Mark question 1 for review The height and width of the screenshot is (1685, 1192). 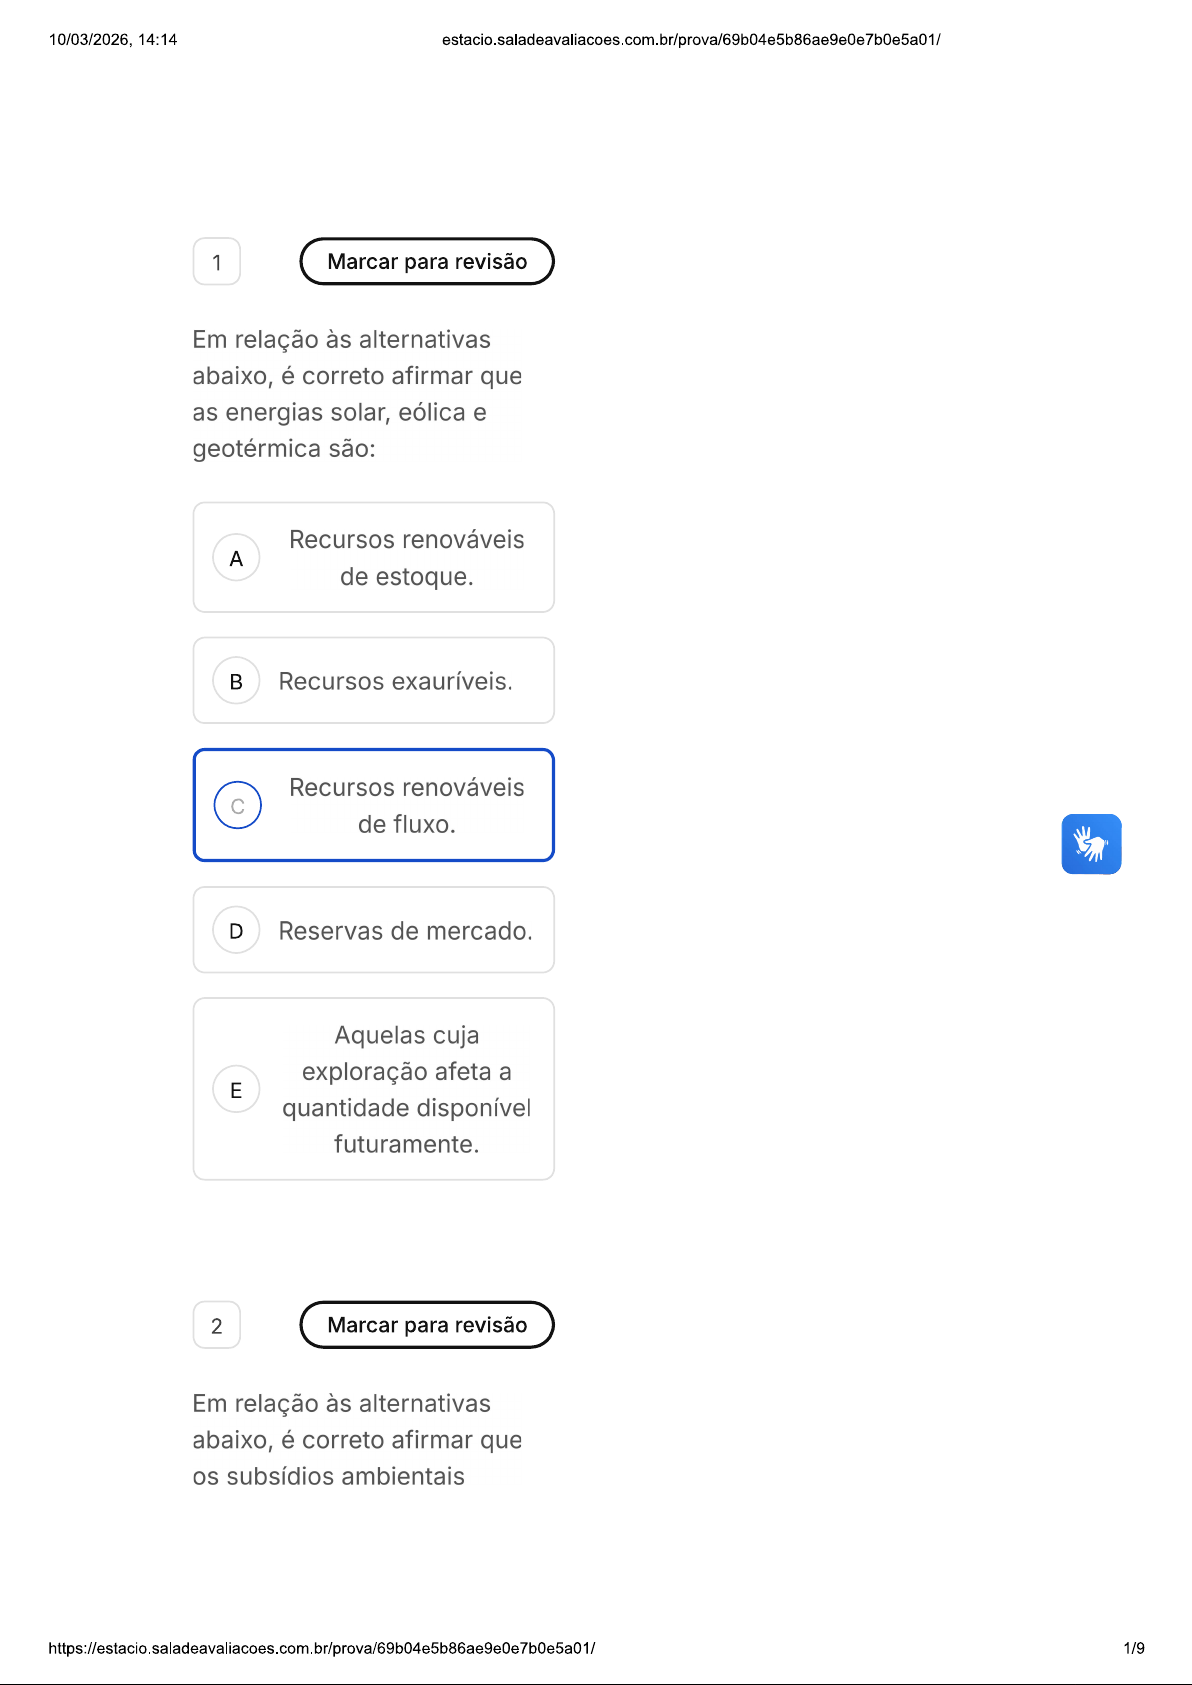427,261
